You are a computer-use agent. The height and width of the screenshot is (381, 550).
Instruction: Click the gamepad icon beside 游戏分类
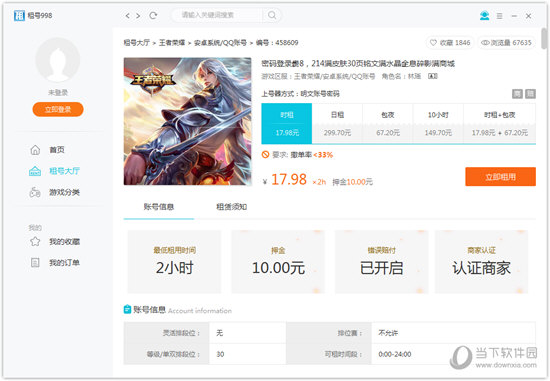pyautogui.click(x=35, y=192)
